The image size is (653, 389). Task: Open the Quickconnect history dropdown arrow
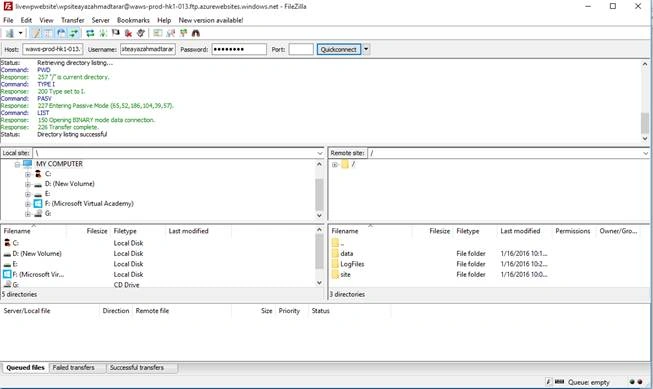(x=366, y=49)
